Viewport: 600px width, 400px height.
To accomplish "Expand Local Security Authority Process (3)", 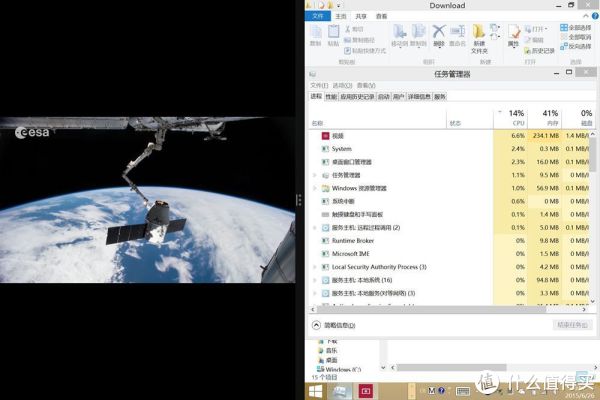I will (315, 267).
